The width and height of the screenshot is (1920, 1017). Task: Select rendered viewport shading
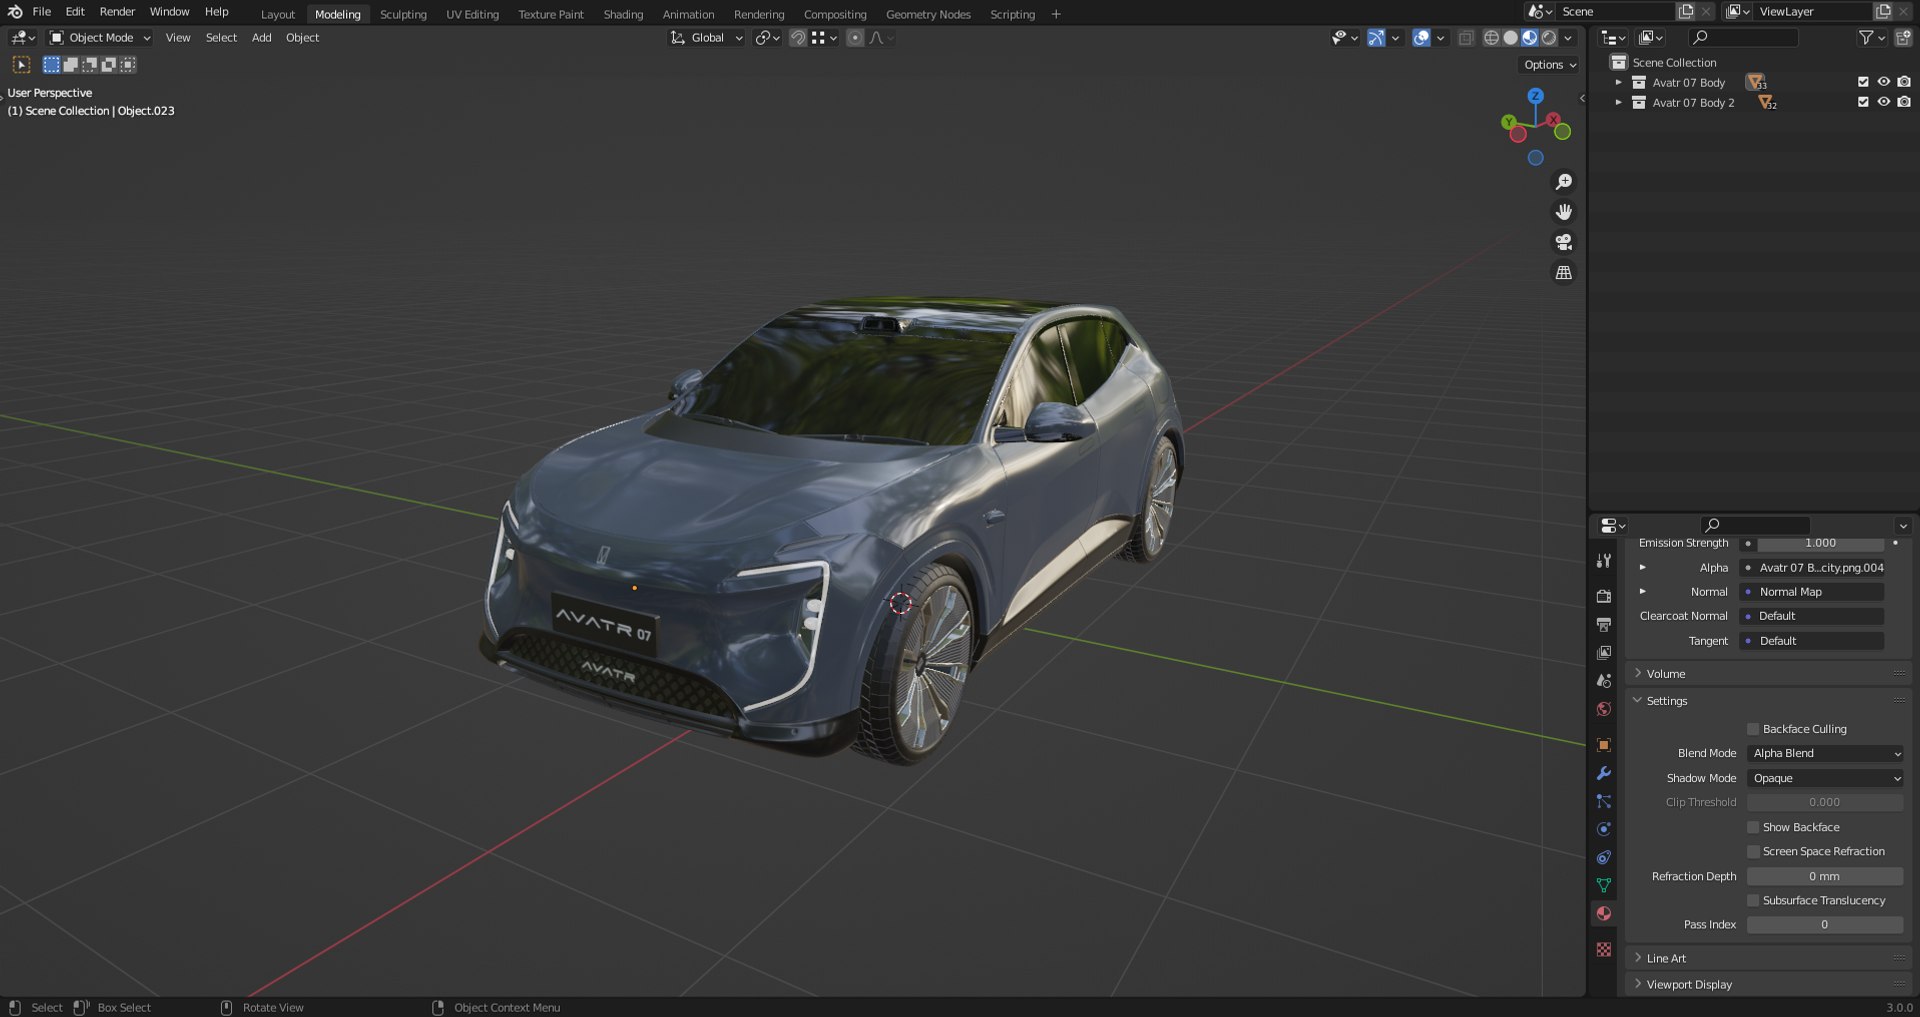pyautogui.click(x=1548, y=37)
